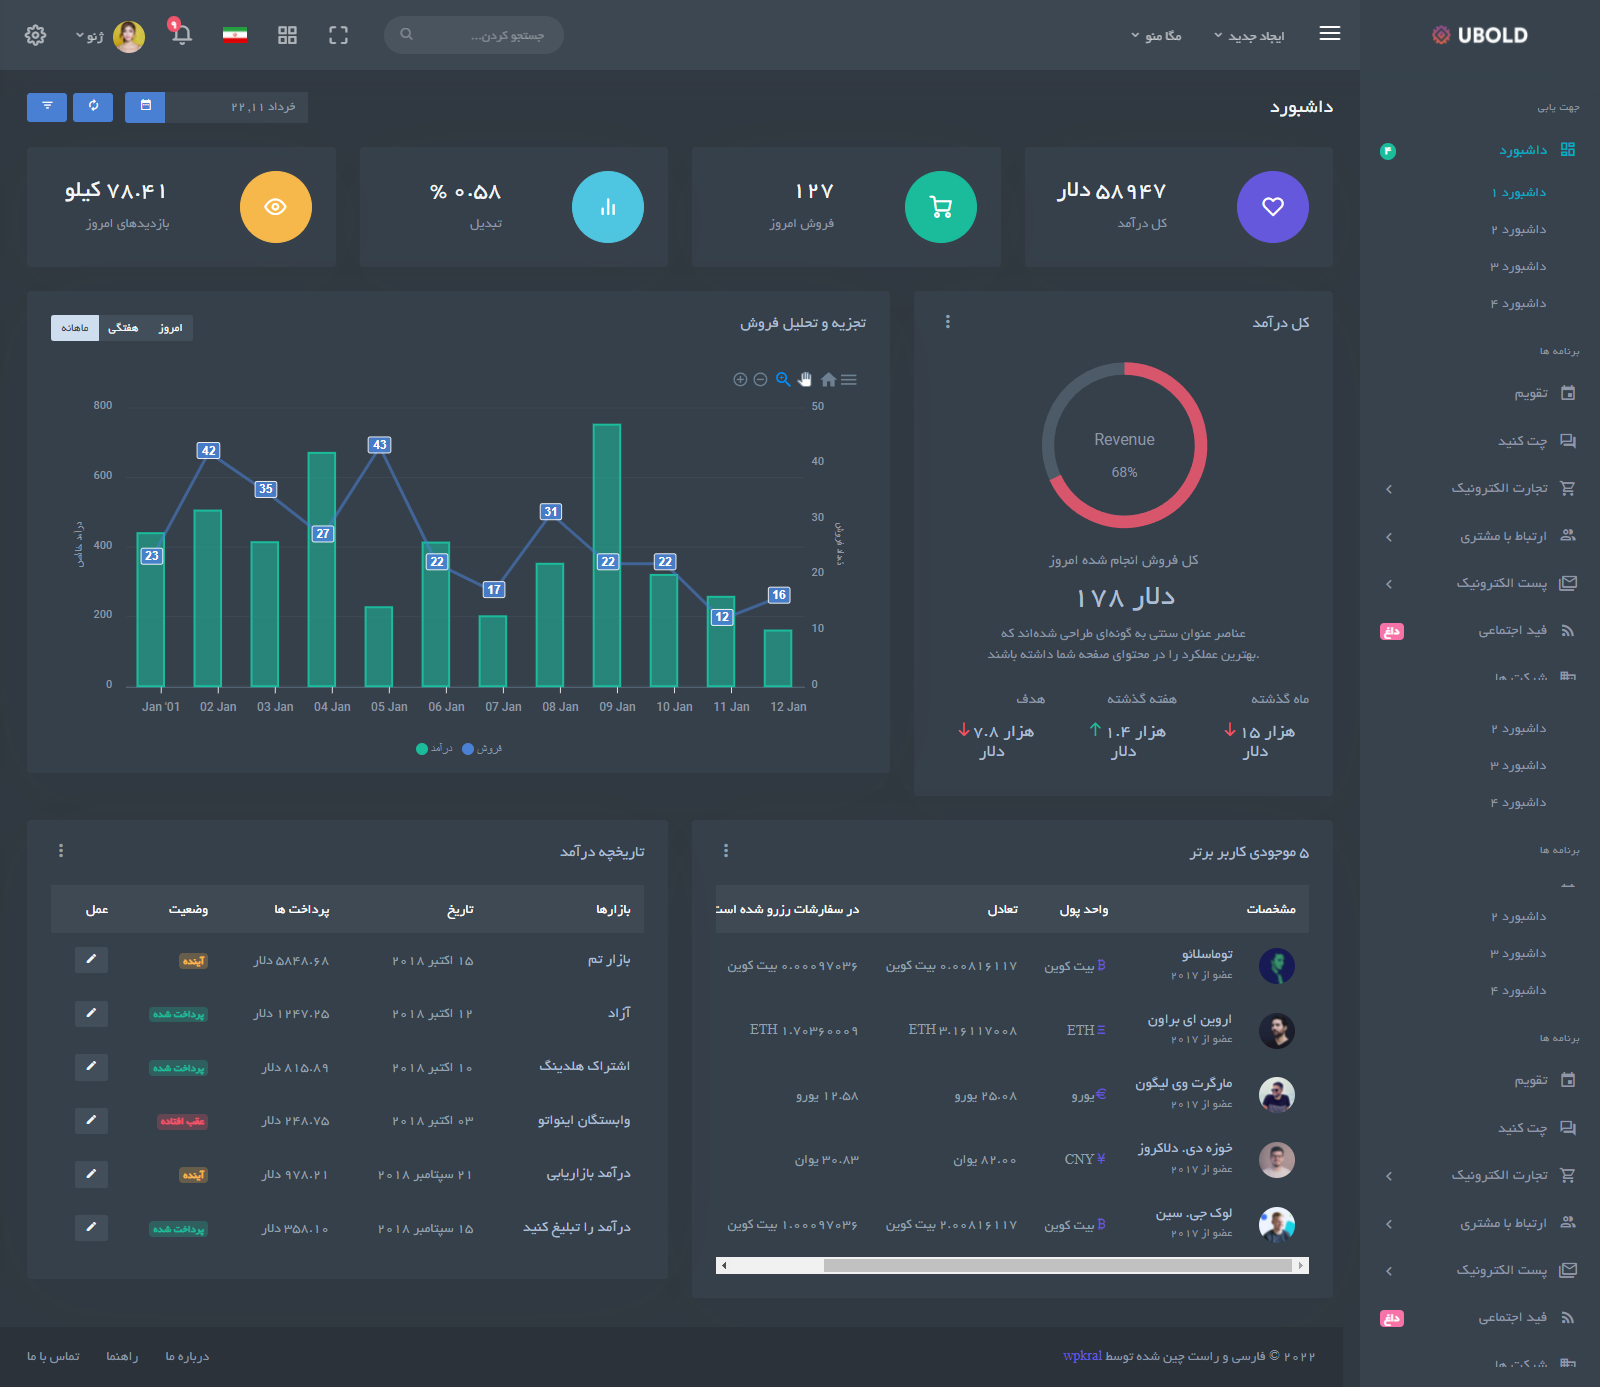Open the settings gear icon
The image size is (1600, 1387).
pyautogui.click(x=35, y=35)
